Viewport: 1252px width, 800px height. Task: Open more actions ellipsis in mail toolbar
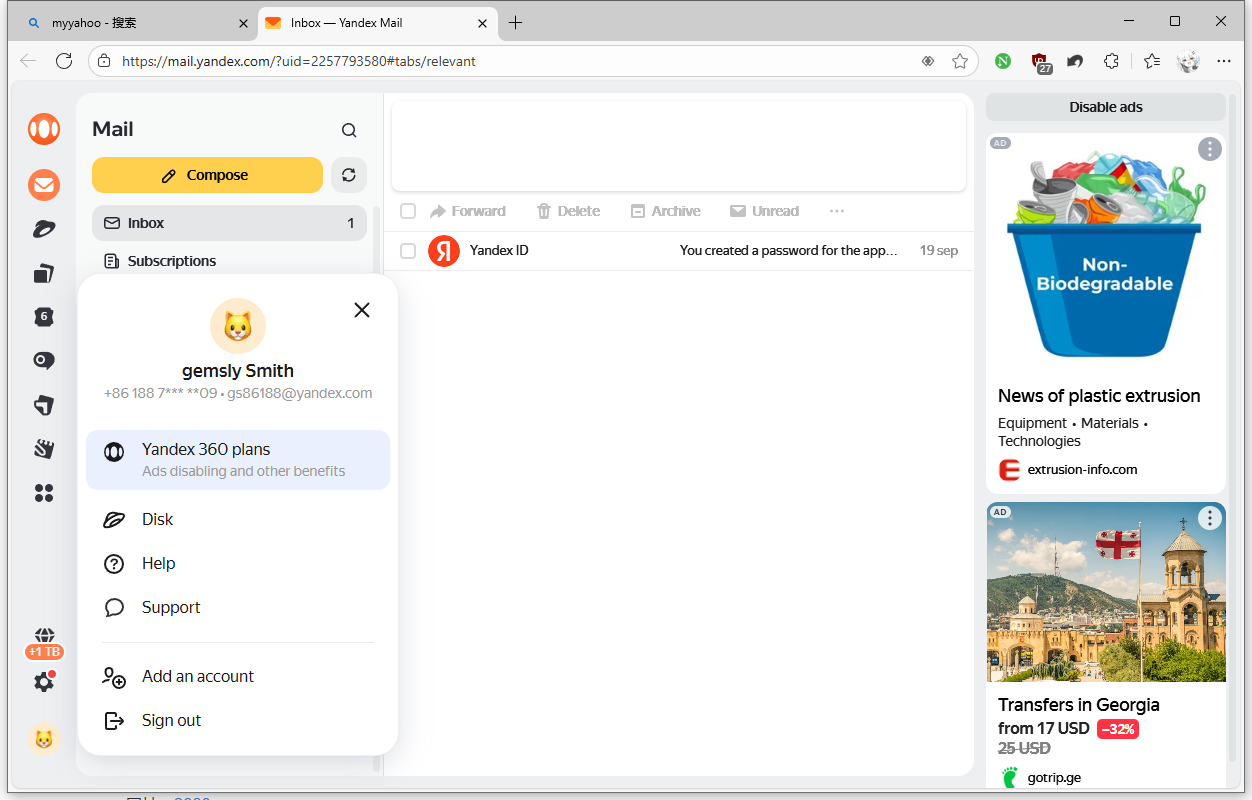coord(837,211)
